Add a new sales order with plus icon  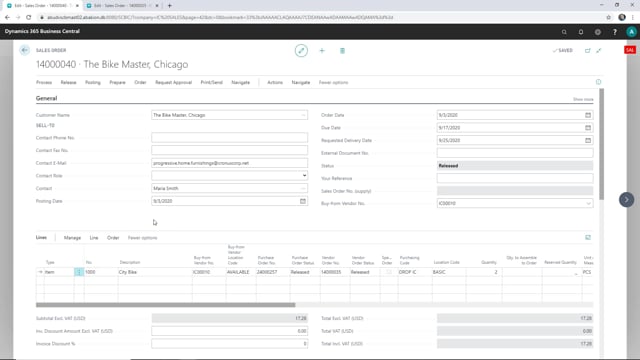(322, 51)
